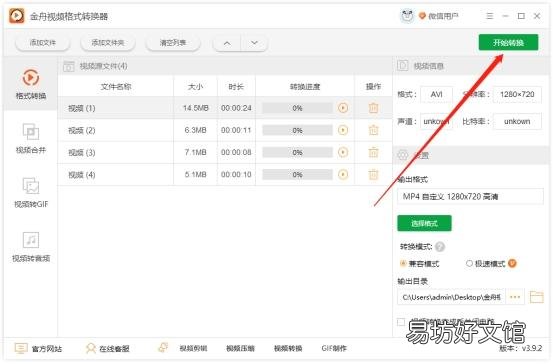Play preview for 视频 (1)

pos(343,108)
